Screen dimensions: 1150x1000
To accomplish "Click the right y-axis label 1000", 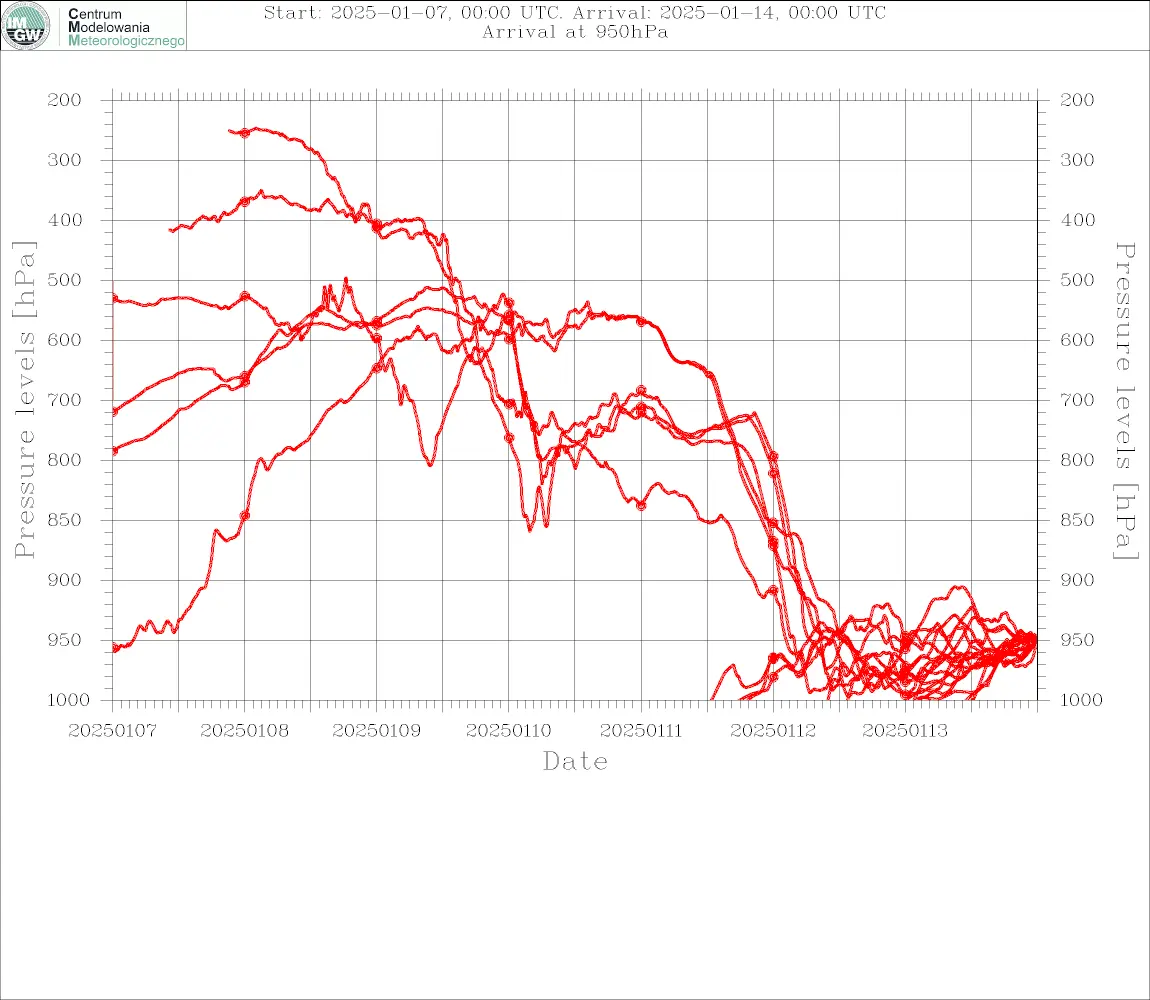I will coord(1082,700).
